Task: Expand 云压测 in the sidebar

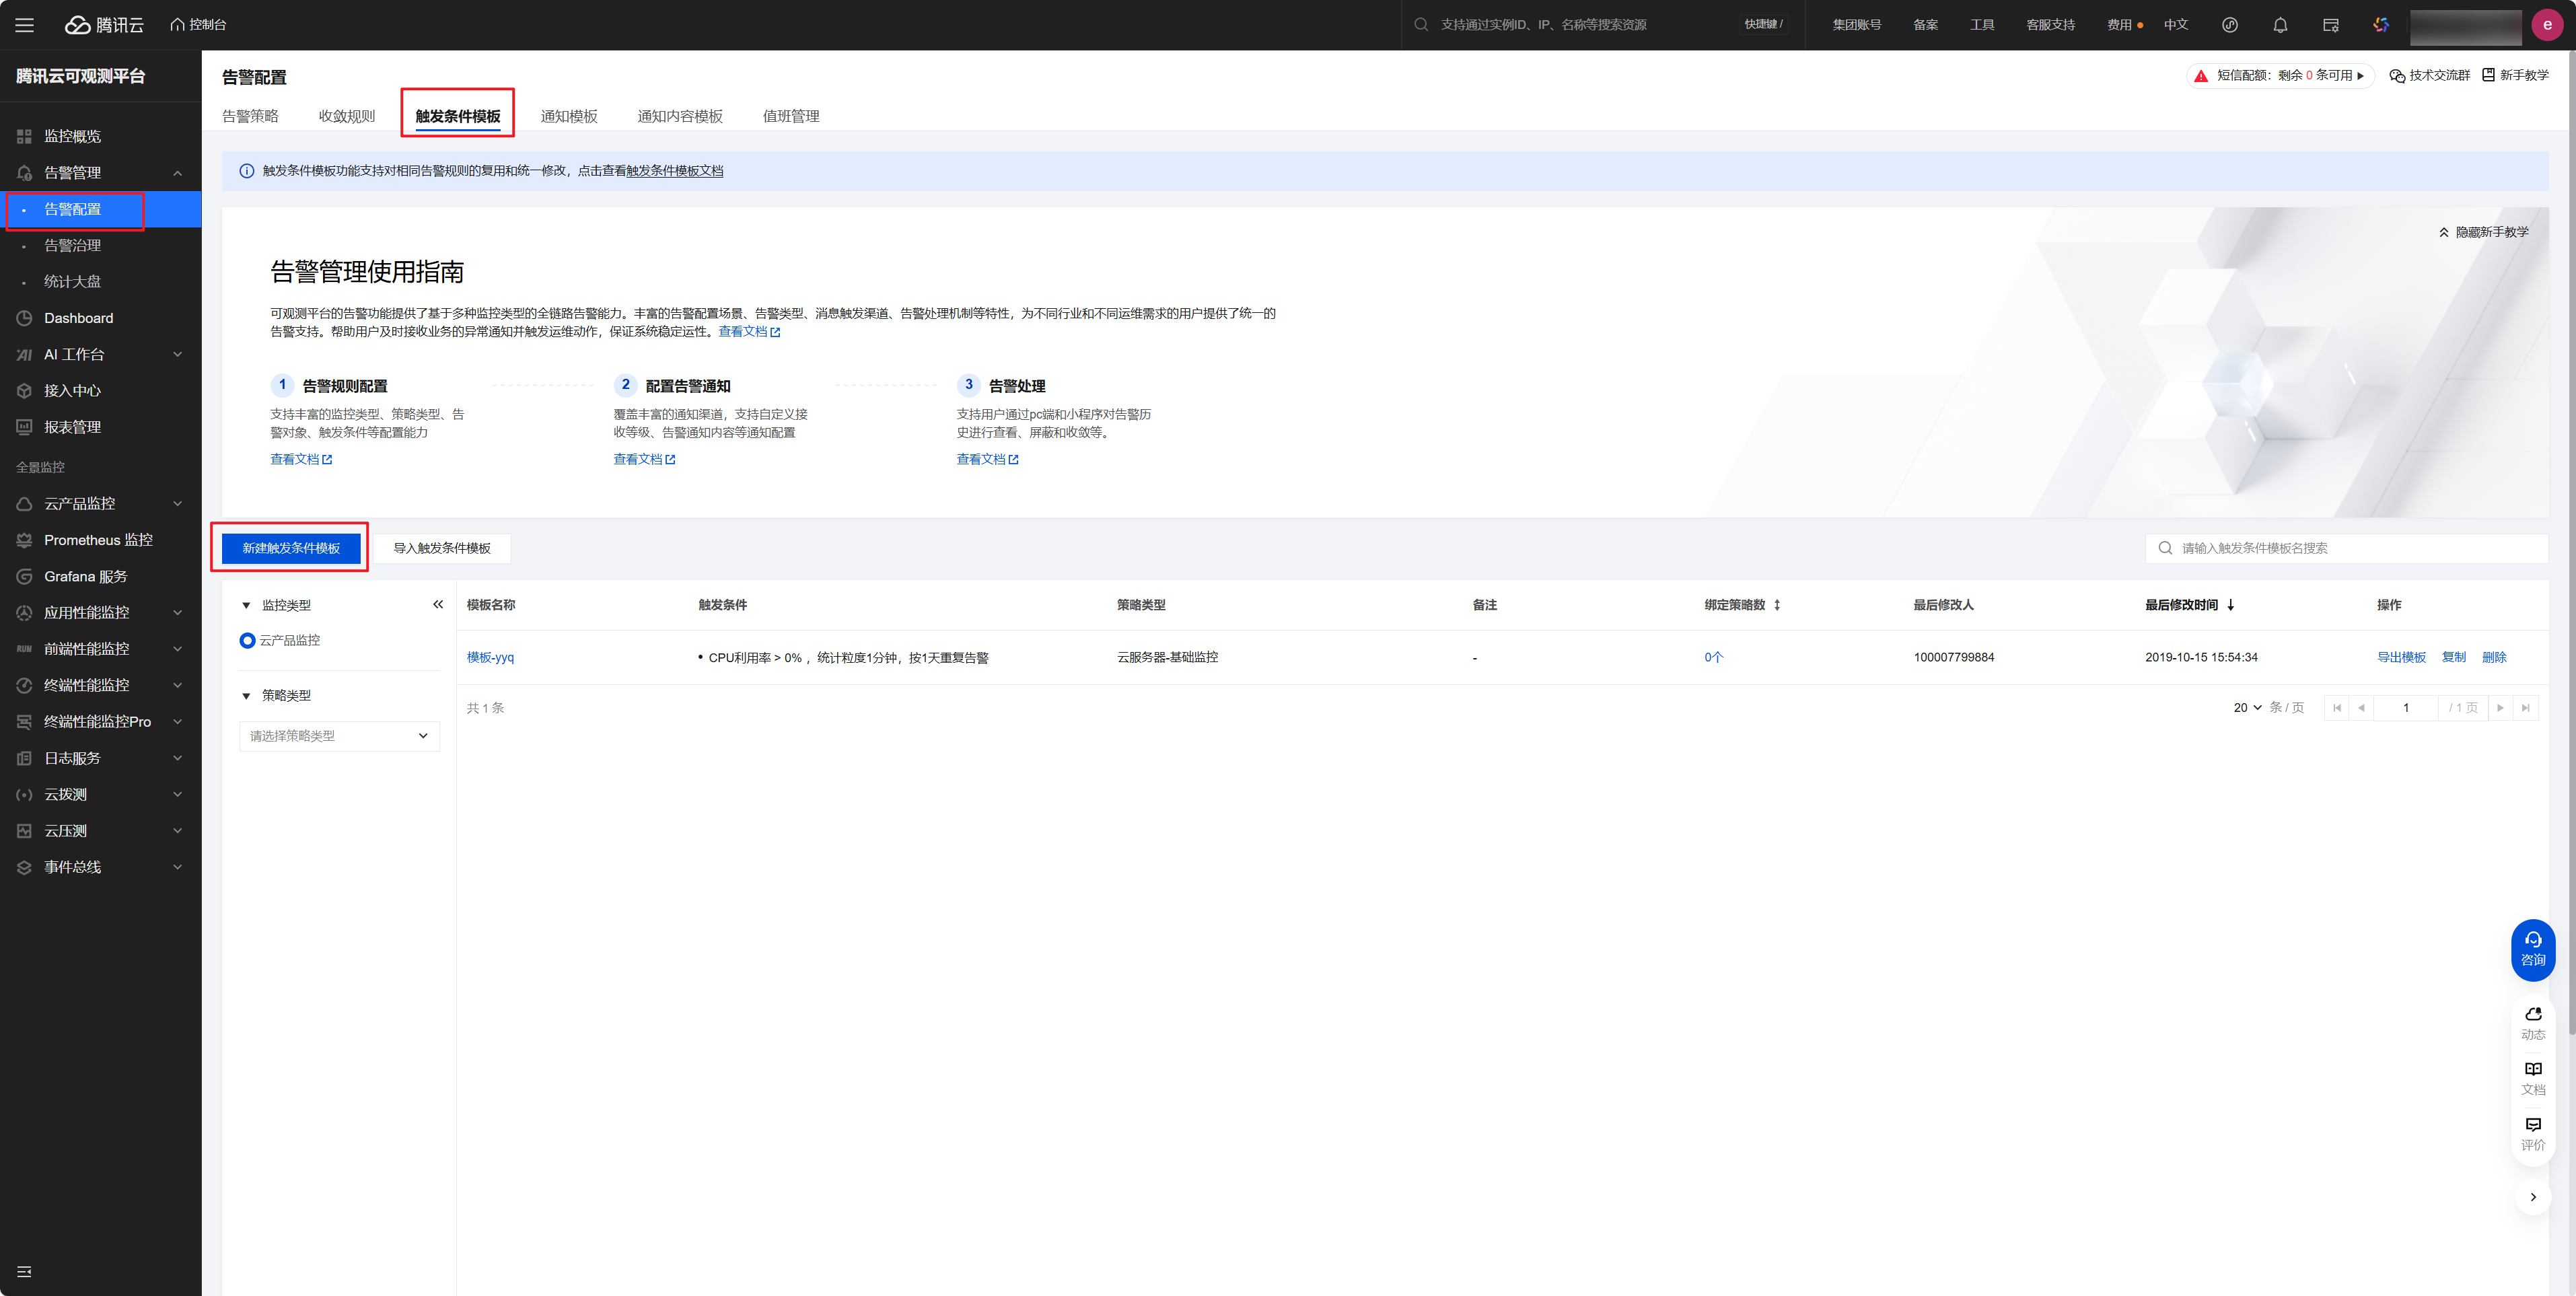Action: [x=100, y=831]
